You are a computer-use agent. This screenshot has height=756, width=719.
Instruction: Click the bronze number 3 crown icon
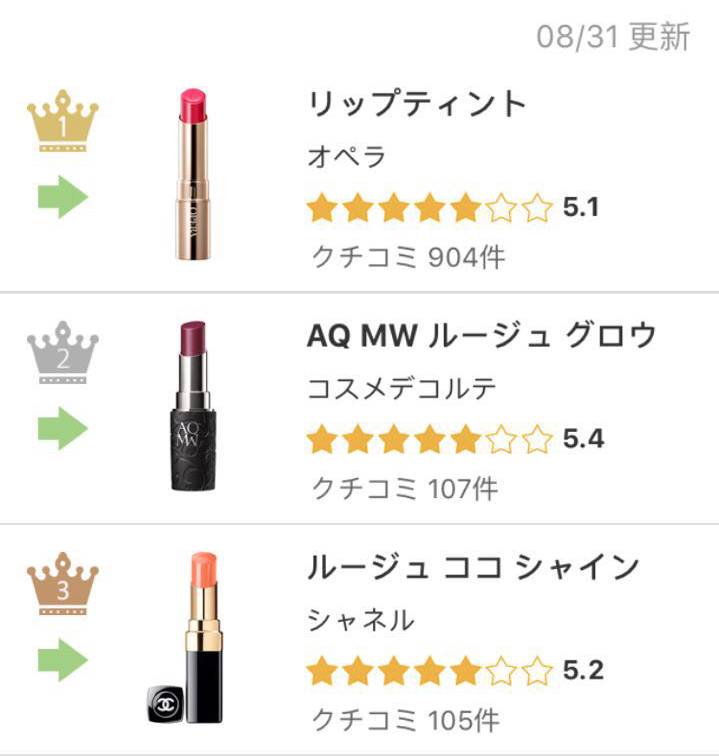(x=63, y=583)
